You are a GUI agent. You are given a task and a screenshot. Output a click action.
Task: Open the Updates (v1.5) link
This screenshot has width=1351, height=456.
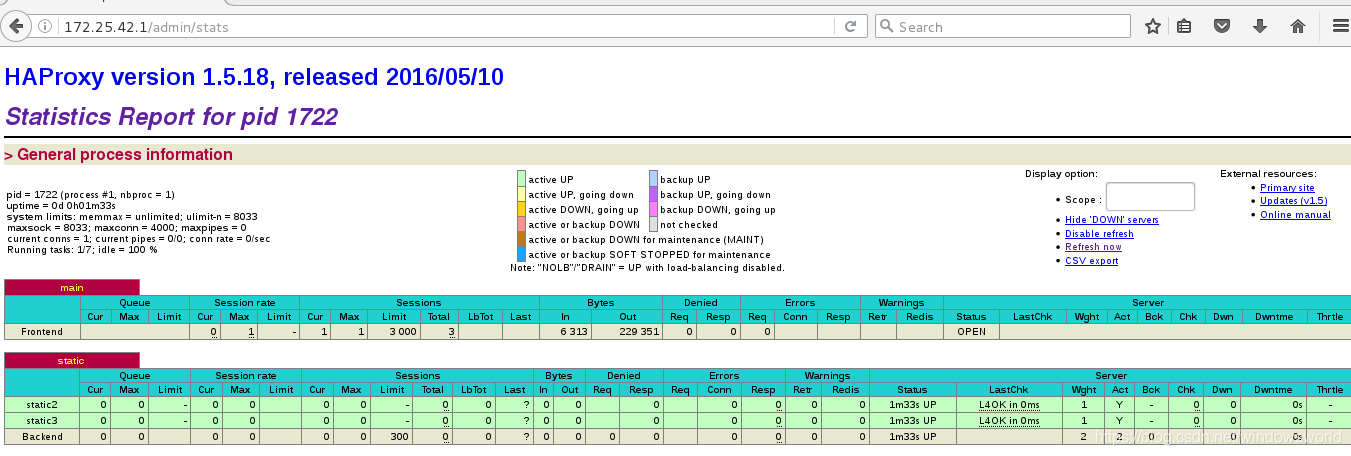(1293, 201)
